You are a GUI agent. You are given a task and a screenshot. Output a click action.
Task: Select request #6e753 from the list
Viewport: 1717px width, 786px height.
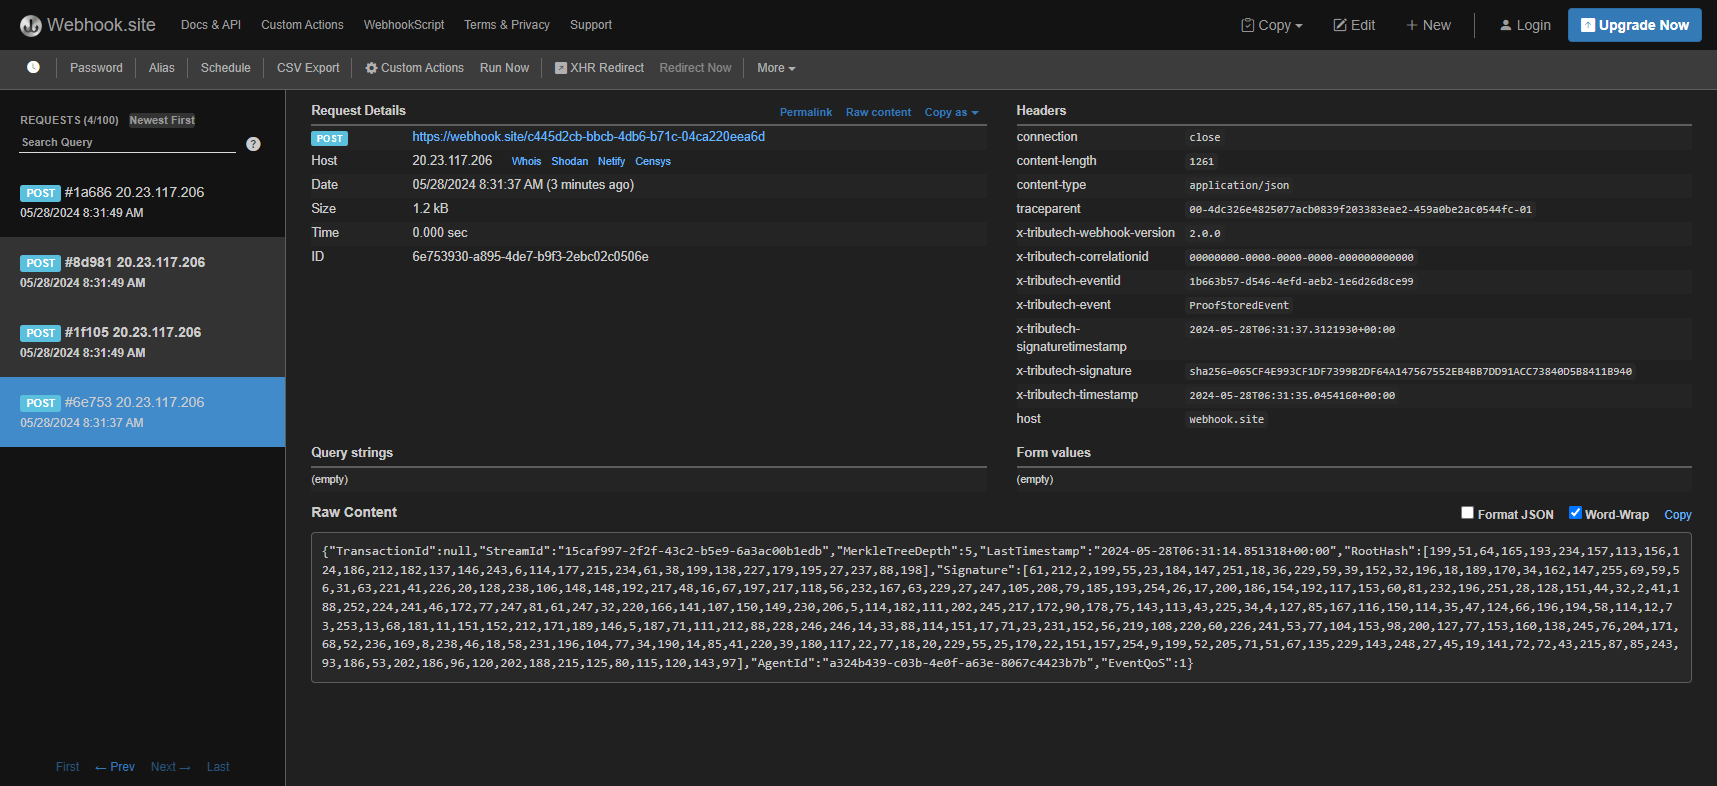point(142,412)
